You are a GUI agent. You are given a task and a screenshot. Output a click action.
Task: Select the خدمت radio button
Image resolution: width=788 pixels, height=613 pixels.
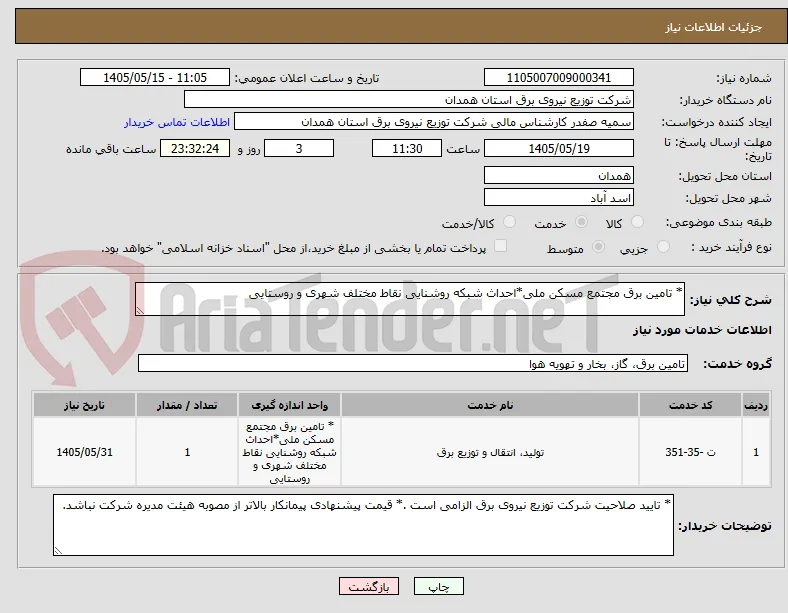point(581,222)
